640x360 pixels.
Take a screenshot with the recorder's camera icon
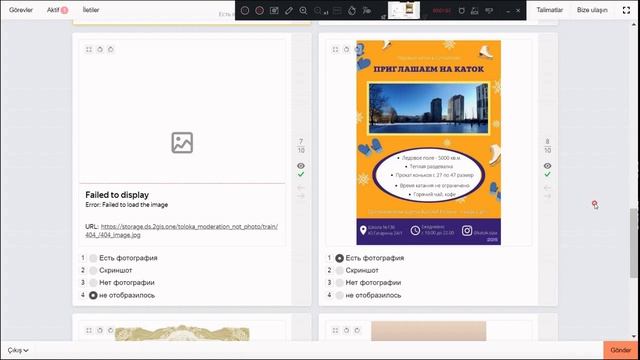coord(274,11)
